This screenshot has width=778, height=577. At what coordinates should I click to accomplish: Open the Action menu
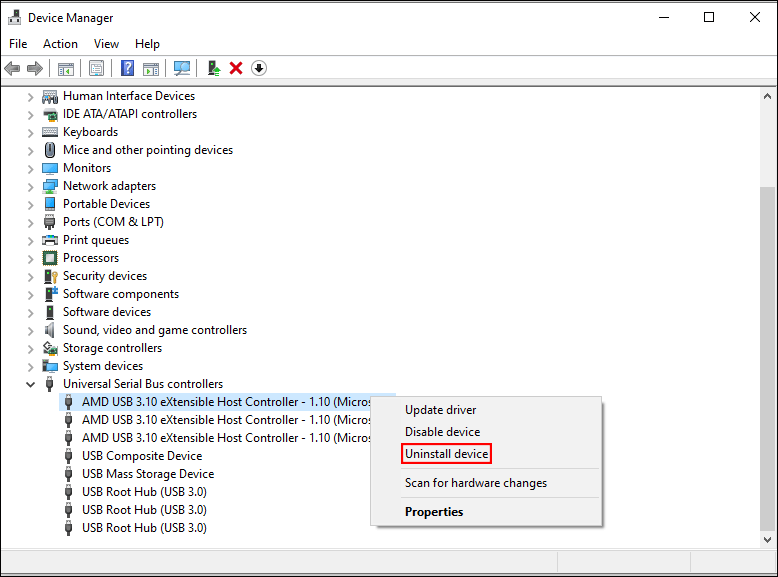(x=60, y=44)
